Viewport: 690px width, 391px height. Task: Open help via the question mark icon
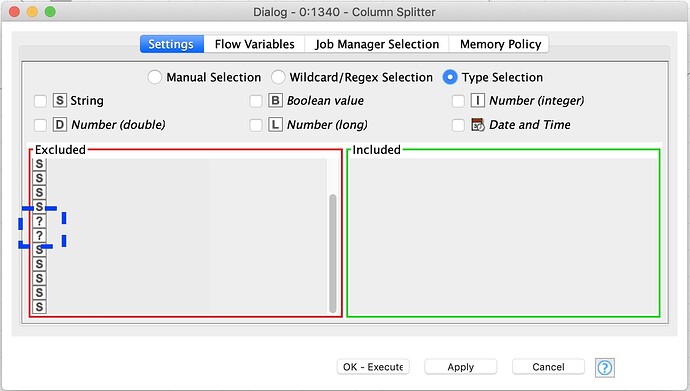pos(605,367)
